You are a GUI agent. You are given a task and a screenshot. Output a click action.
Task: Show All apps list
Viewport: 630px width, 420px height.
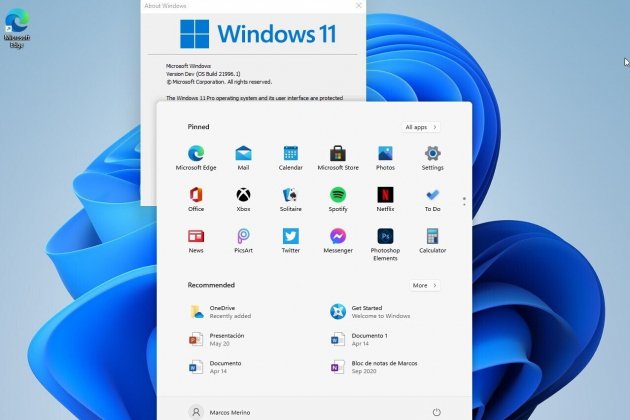click(x=421, y=127)
